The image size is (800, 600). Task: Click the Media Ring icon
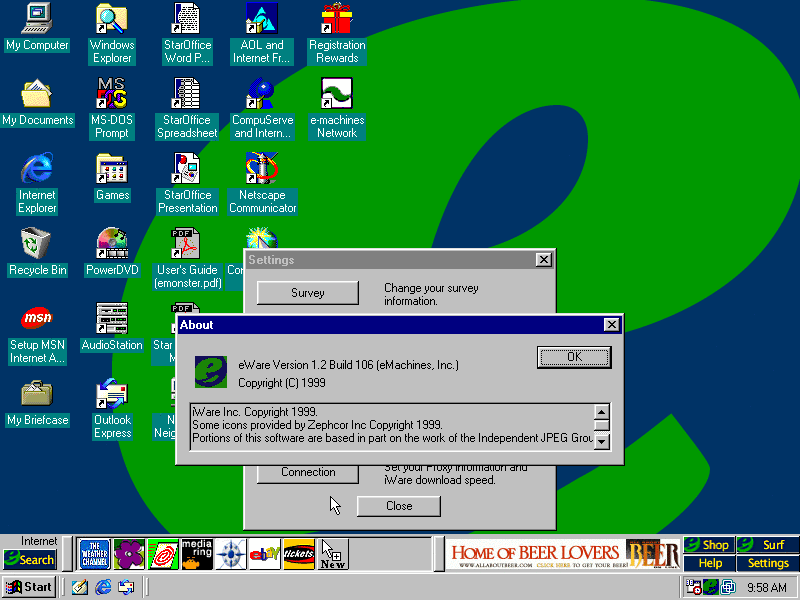(x=197, y=554)
